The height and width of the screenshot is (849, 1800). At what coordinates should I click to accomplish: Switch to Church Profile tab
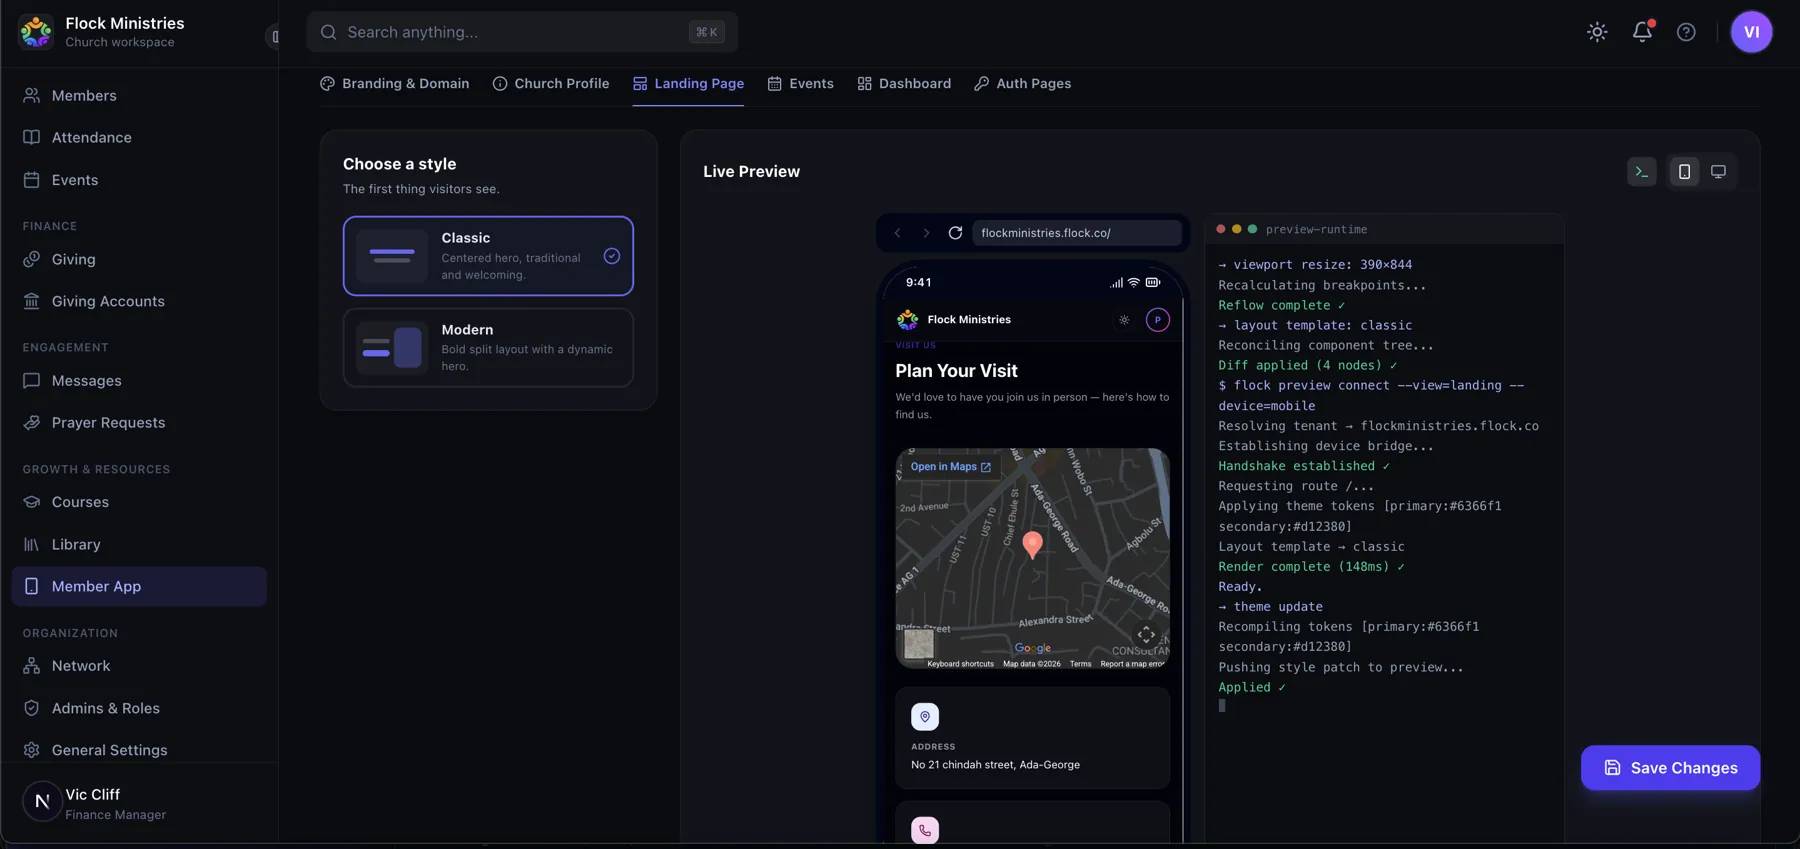pyautogui.click(x=551, y=84)
